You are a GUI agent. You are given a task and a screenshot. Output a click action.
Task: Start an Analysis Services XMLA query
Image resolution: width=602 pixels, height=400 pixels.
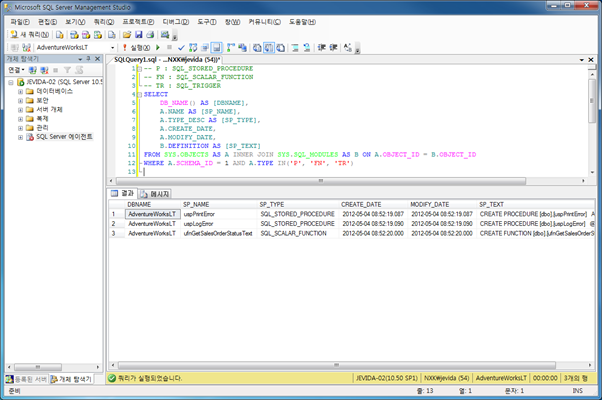click(x=98, y=35)
